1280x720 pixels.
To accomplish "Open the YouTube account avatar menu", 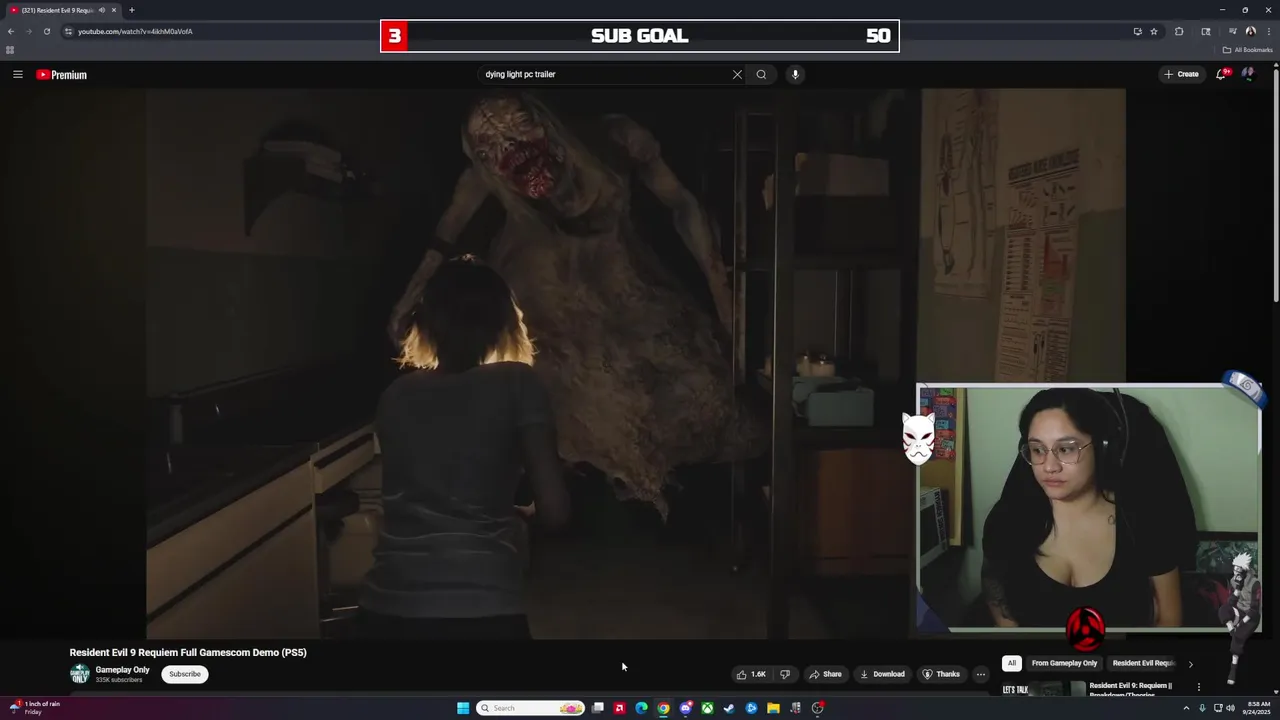I will tap(1248, 73).
